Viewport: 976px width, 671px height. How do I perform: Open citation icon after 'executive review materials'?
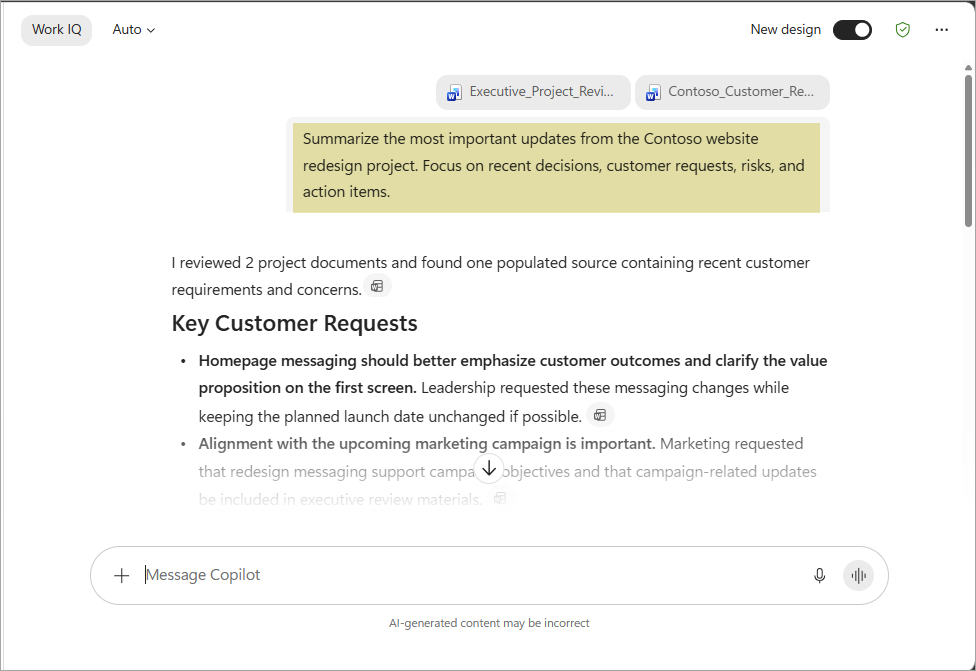pos(500,498)
